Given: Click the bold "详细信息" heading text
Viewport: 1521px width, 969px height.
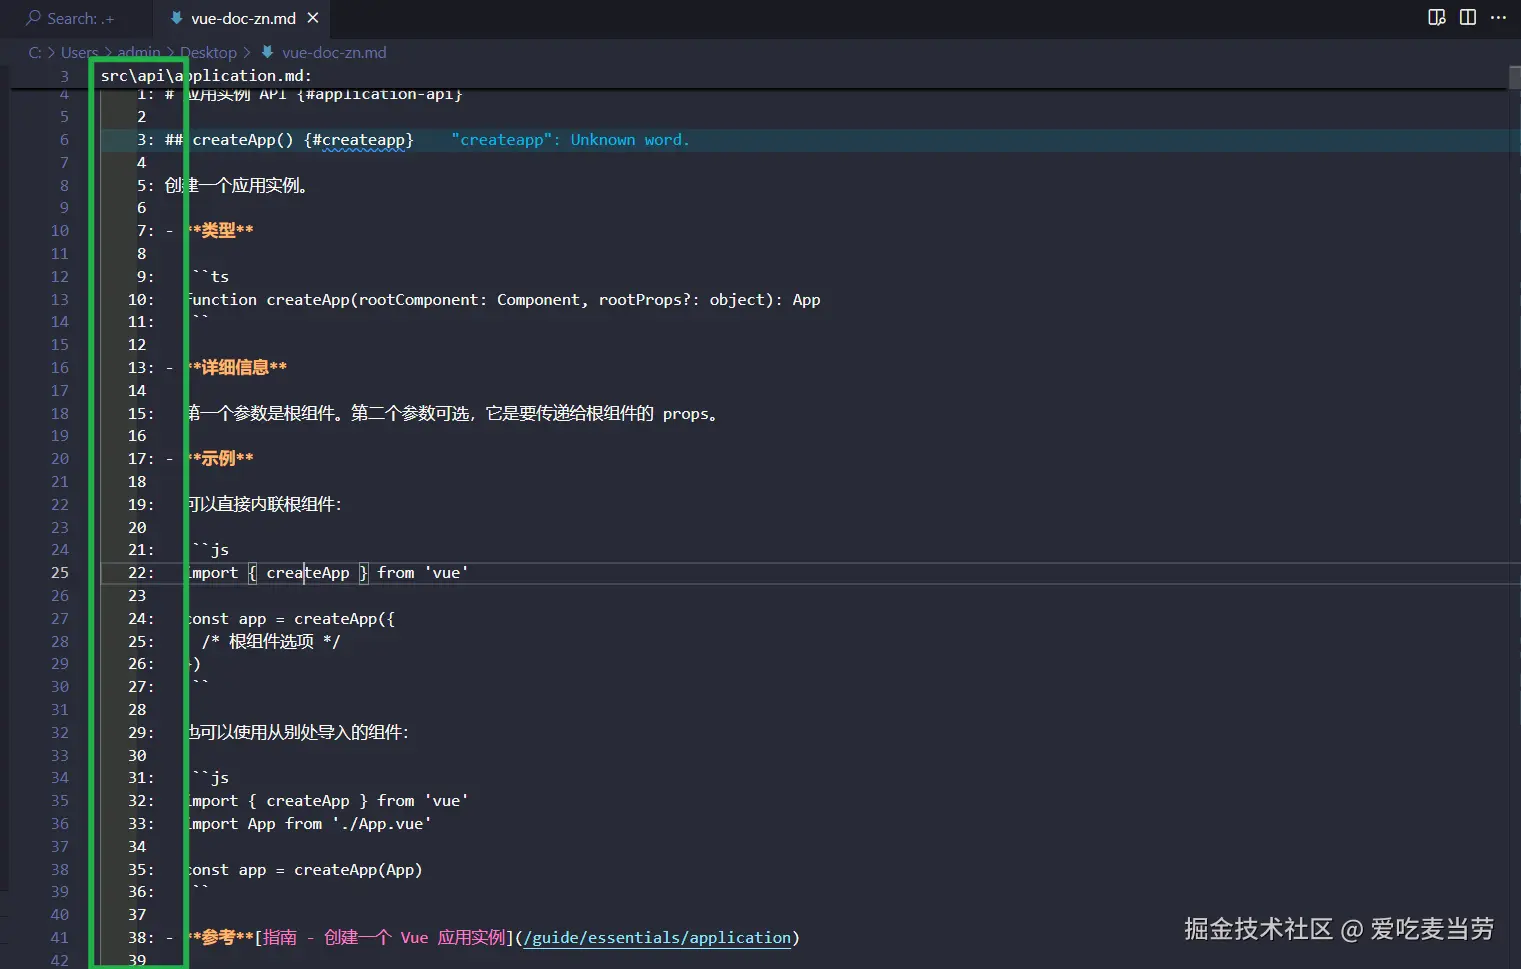Looking at the screenshot, I should point(236,368).
